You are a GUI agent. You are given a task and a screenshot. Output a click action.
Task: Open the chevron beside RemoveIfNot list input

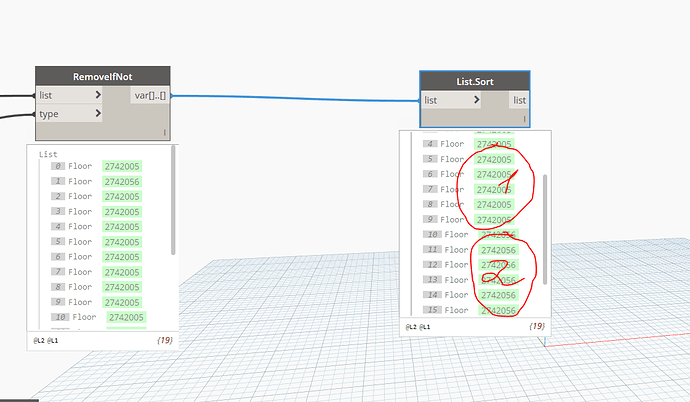coord(98,95)
